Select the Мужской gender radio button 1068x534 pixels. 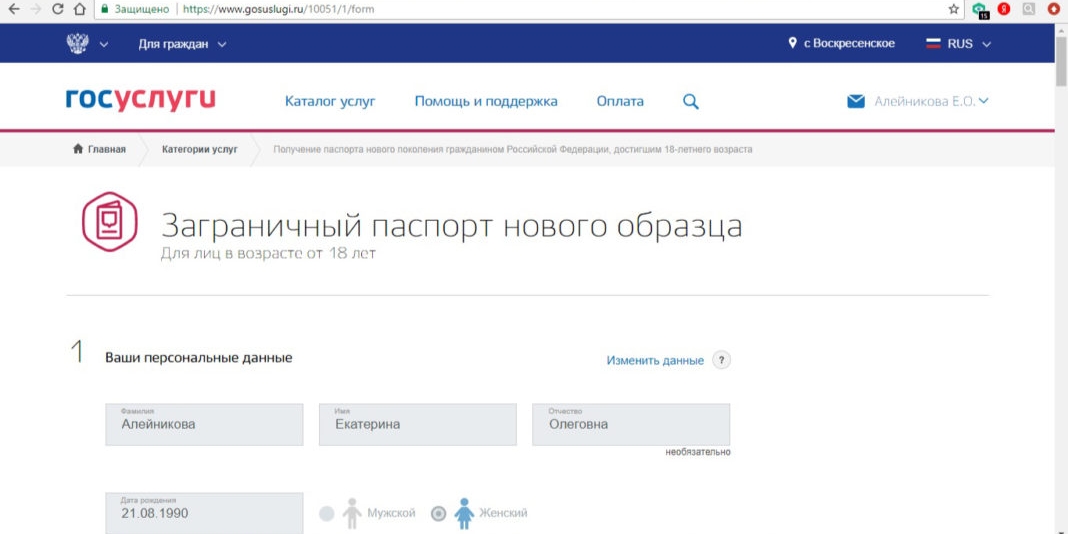(x=326, y=513)
